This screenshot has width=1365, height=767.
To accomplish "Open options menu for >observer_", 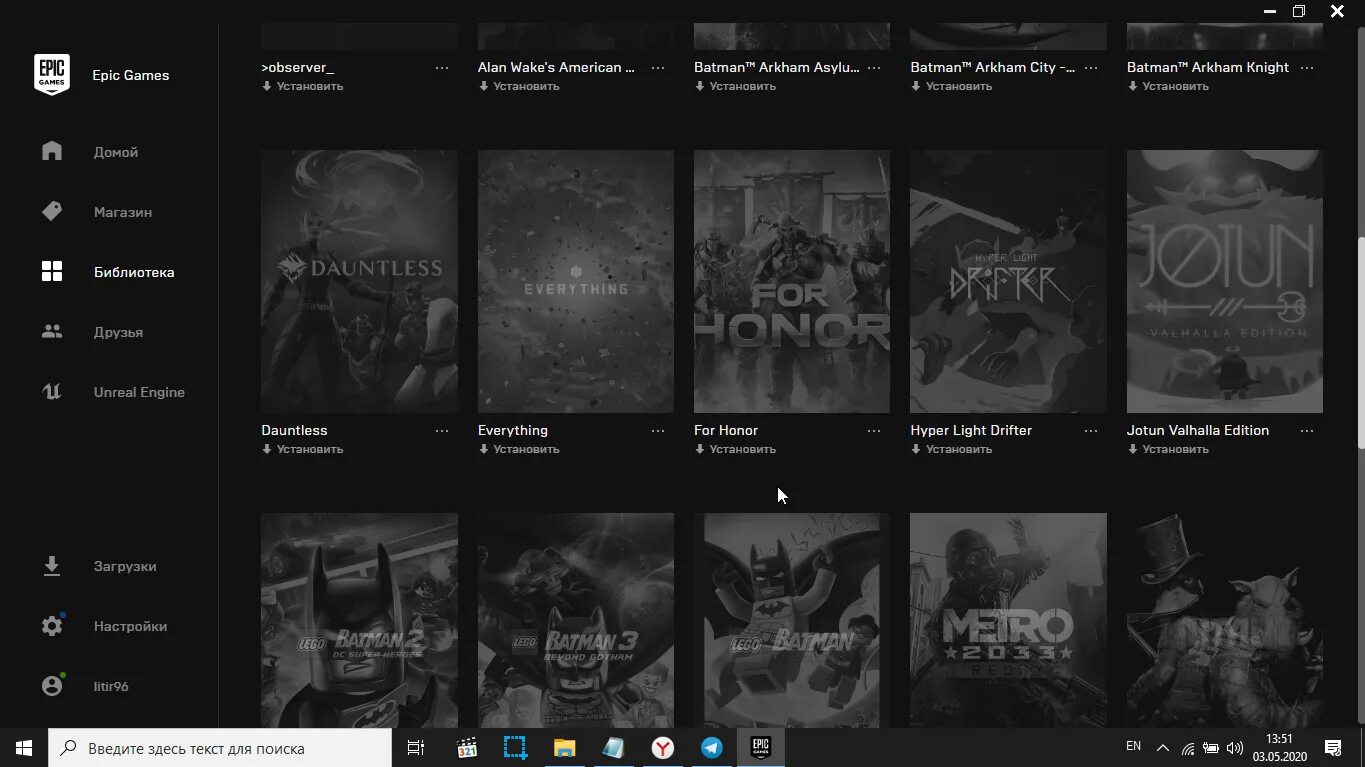I will pyautogui.click(x=442, y=68).
